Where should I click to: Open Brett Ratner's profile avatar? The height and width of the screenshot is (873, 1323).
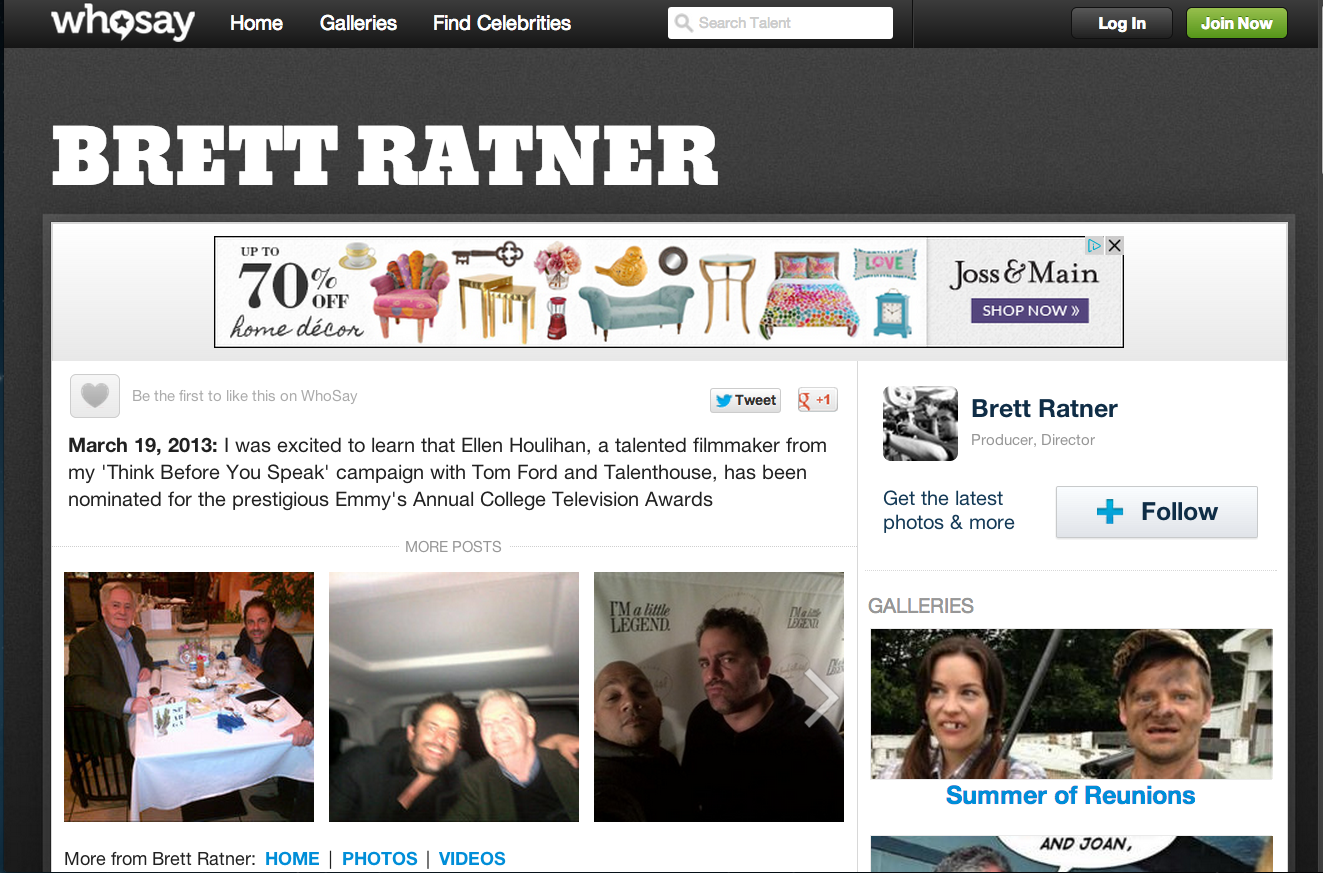tap(920, 423)
